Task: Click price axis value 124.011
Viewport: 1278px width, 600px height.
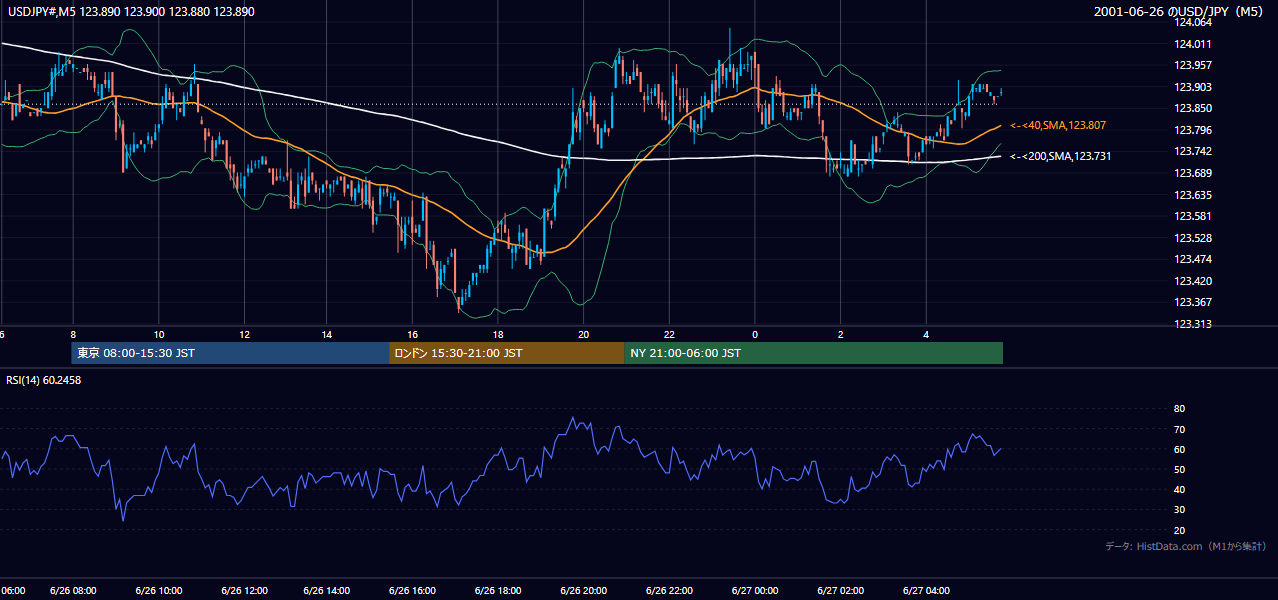Action: pyautogui.click(x=1193, y=44)
